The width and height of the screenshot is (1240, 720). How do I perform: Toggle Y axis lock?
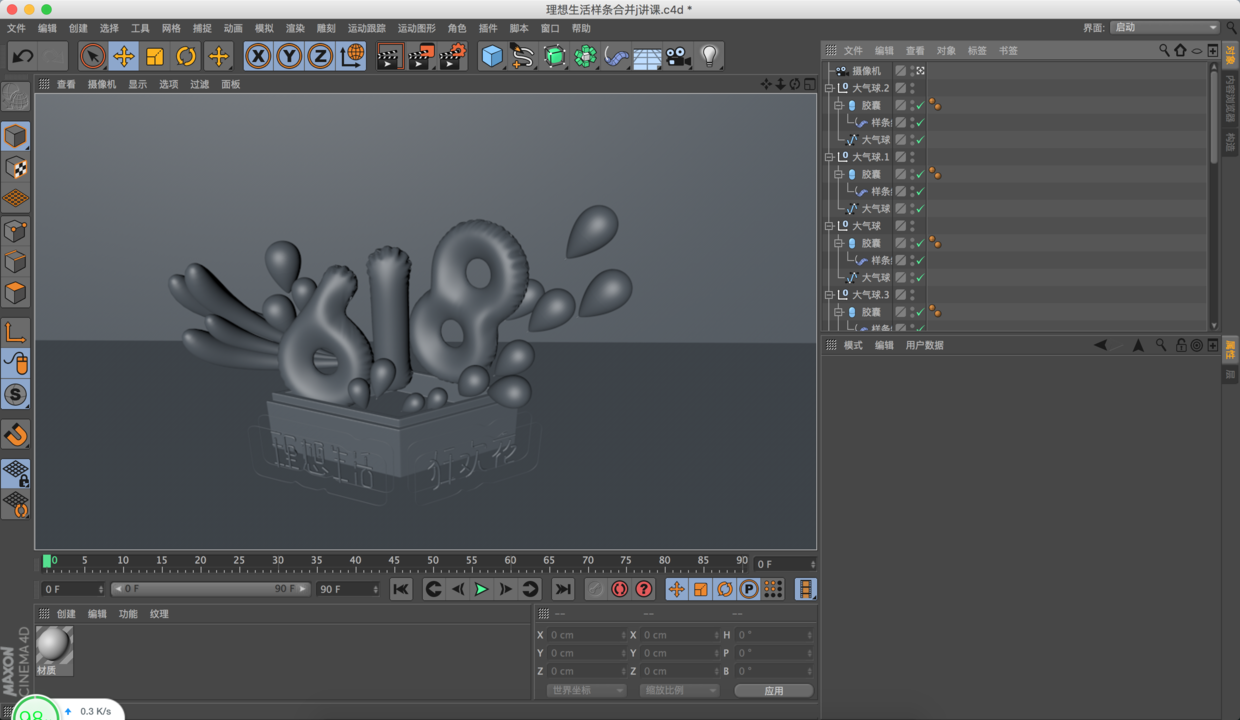(289, 56)
